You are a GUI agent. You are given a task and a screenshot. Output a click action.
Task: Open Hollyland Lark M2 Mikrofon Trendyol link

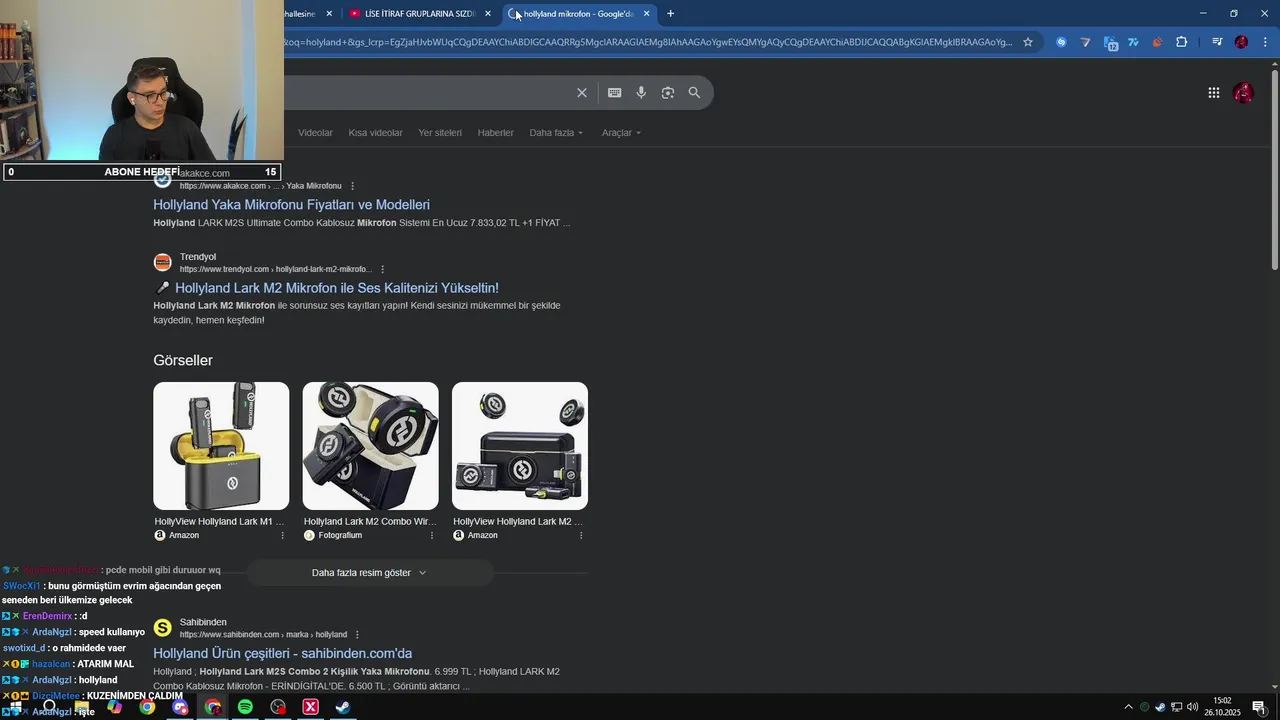[x=337, y=288]
